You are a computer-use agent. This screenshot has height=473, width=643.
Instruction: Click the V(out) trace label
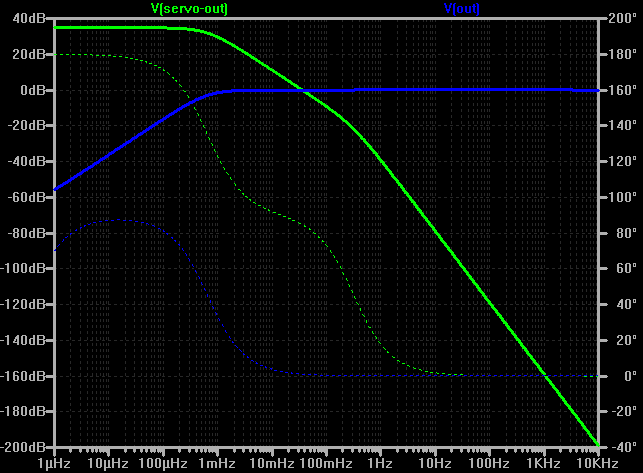(462, 9)
